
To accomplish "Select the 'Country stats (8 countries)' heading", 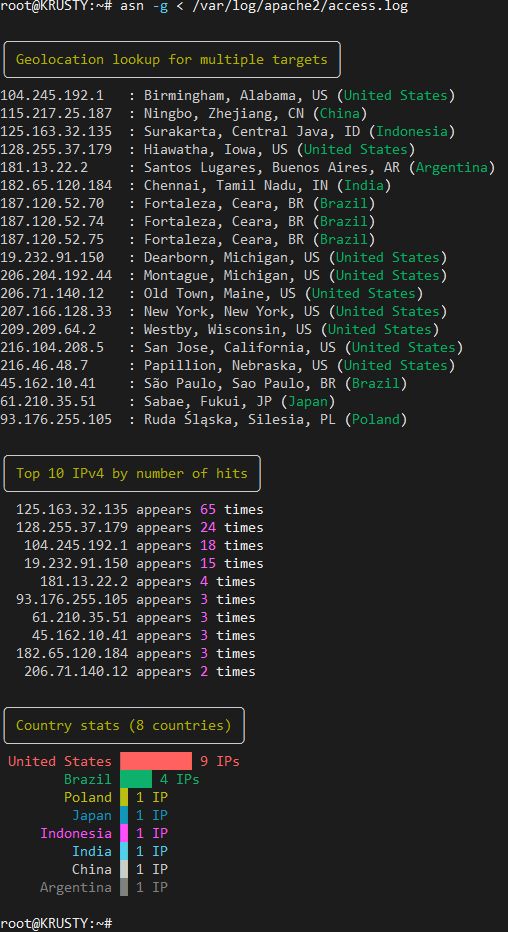I will pyautogui.click(x=124, y=725).
